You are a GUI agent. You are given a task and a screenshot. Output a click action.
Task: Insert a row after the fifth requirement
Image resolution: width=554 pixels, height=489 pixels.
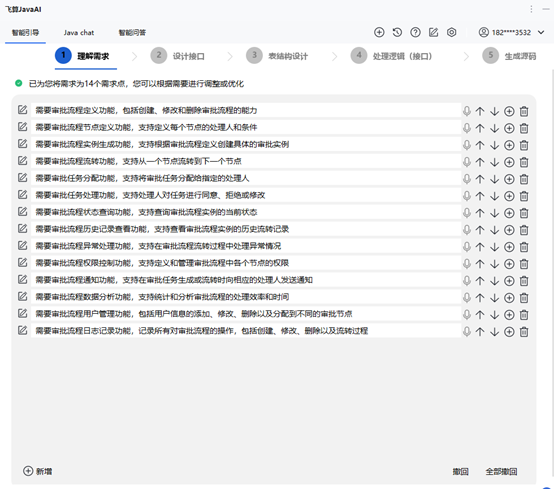[x=509, y=179]
